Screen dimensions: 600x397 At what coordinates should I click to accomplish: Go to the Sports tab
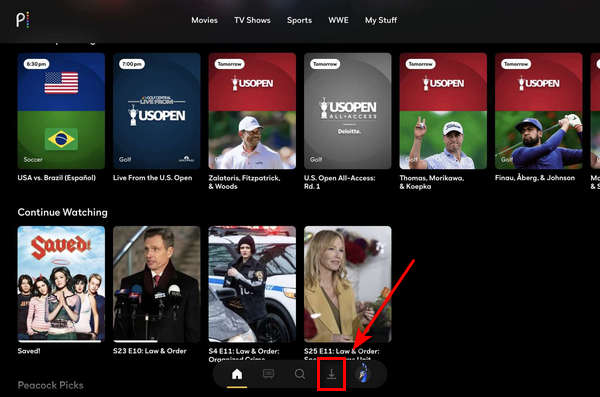tap(299, 20)
